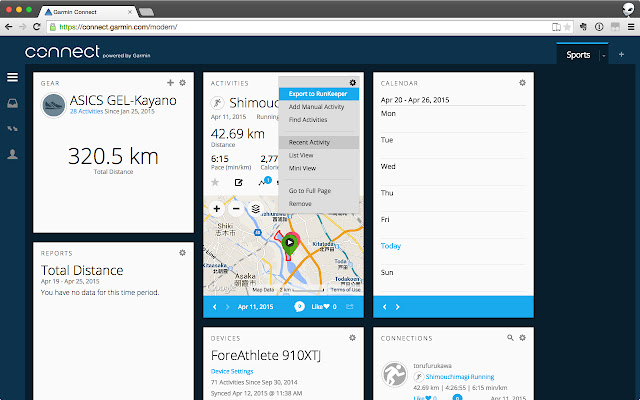640x400 pixels.
Task: Open Devices widget settings gear
Action: click(x=353, y=338)
